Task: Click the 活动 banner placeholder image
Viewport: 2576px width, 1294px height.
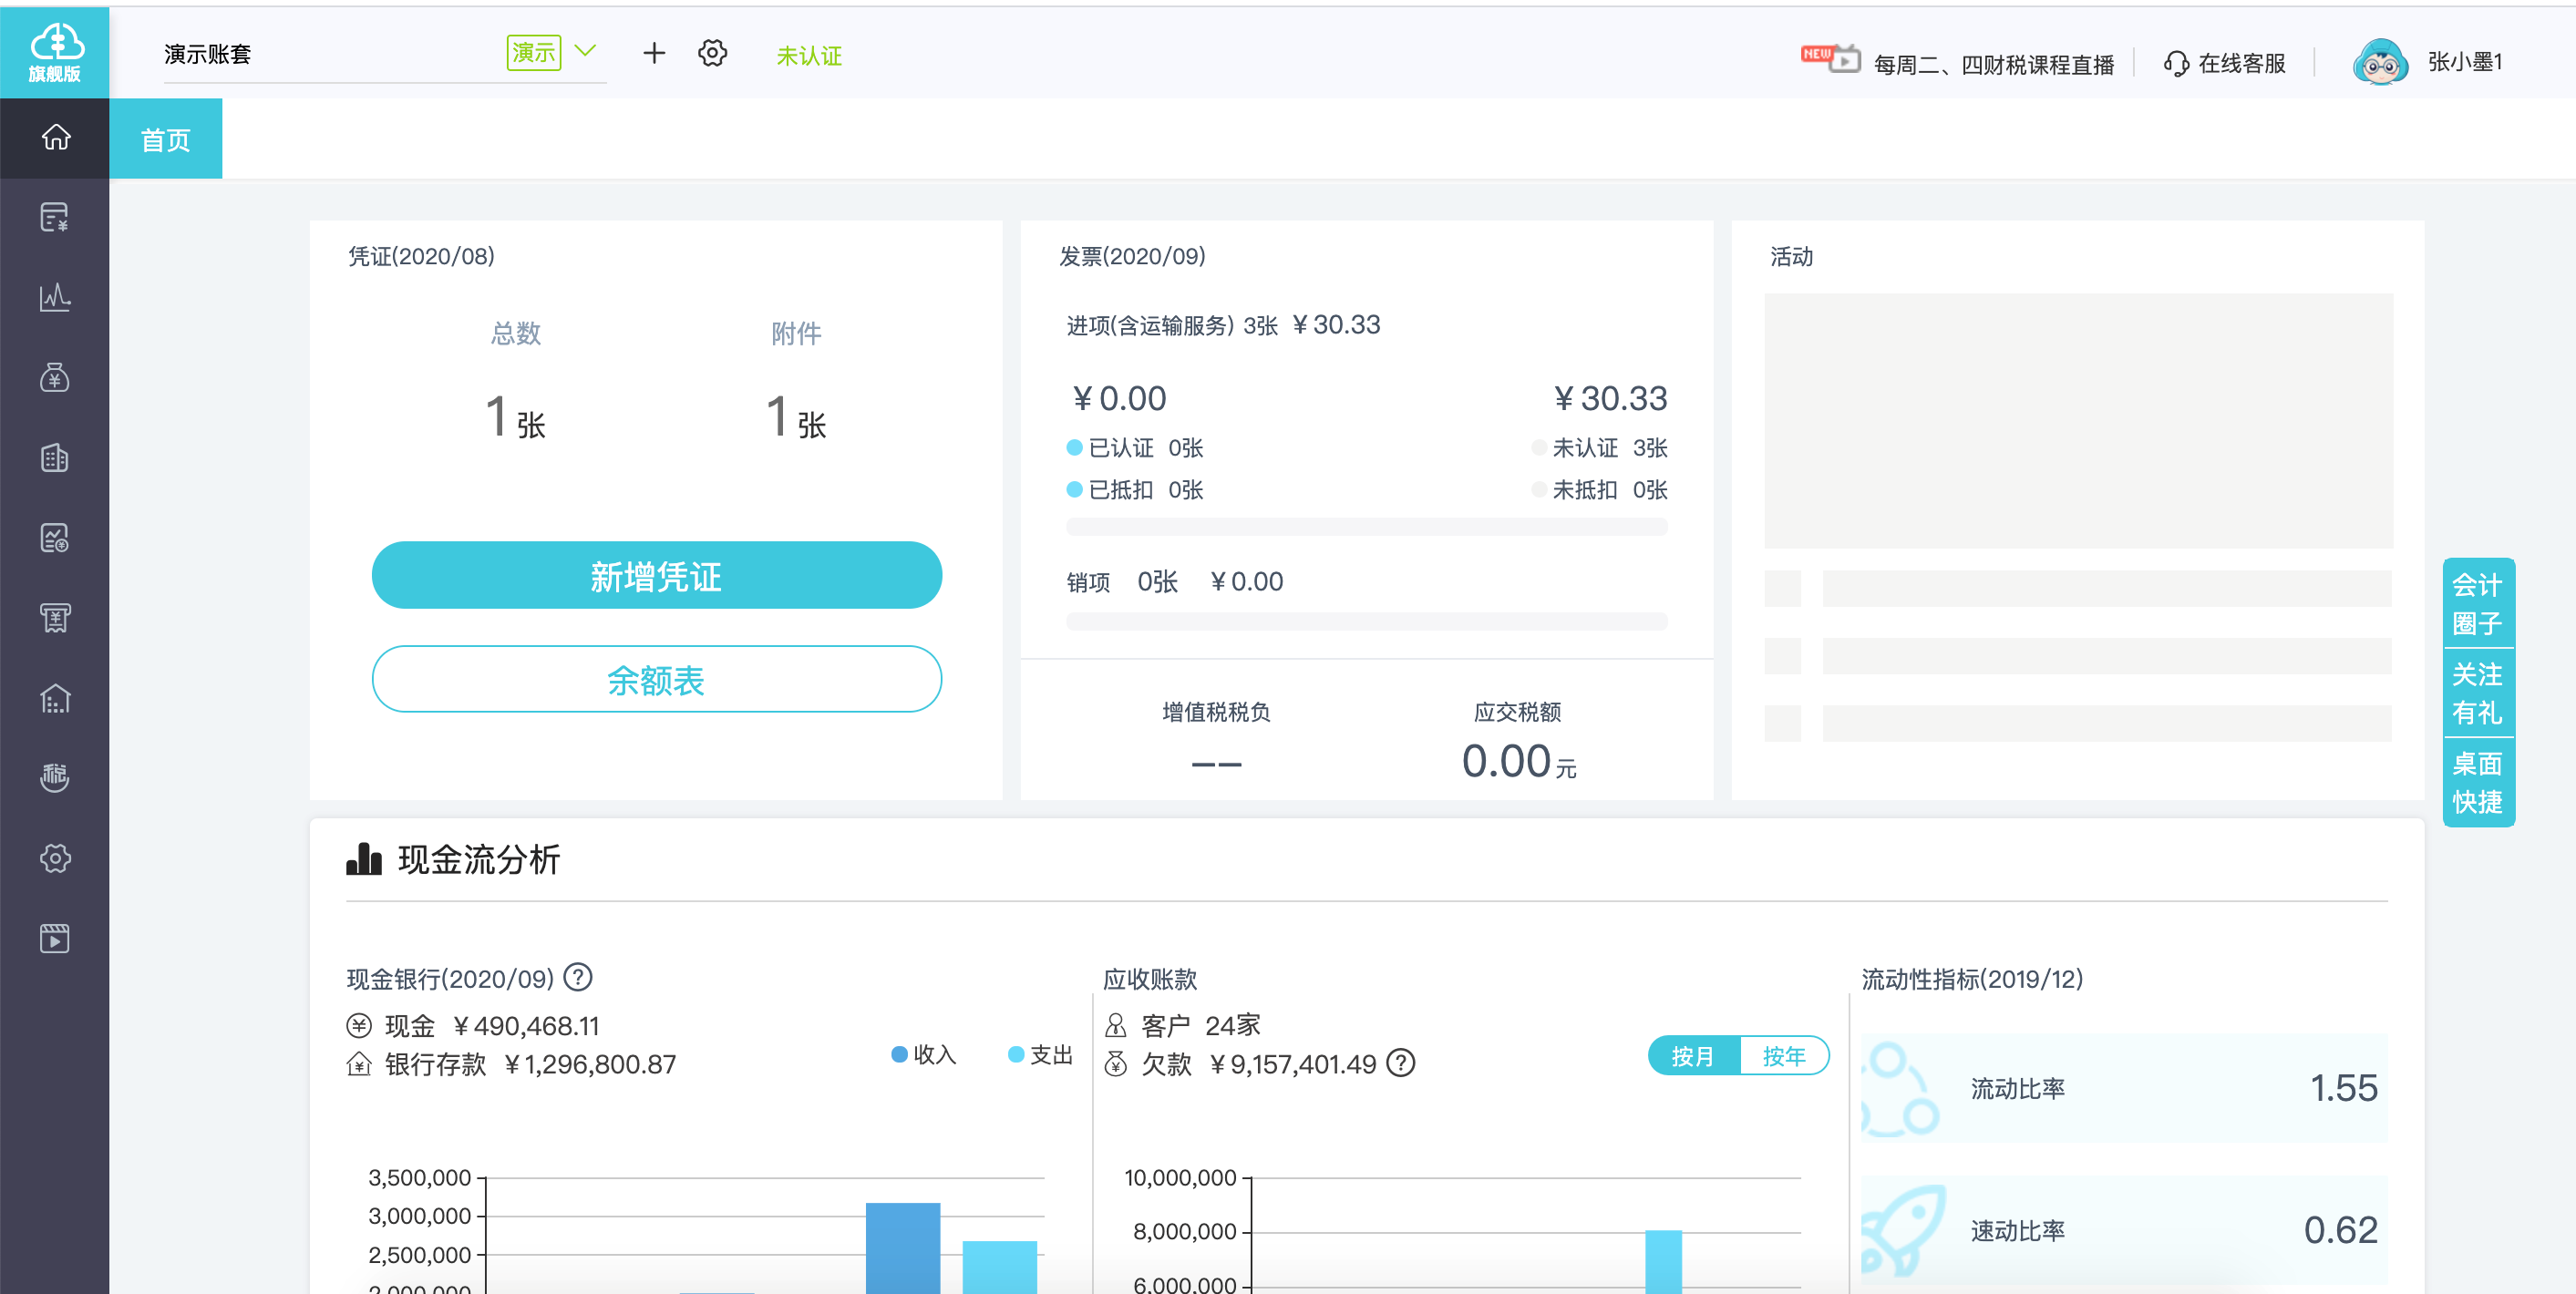Action: coord(2078,420)
